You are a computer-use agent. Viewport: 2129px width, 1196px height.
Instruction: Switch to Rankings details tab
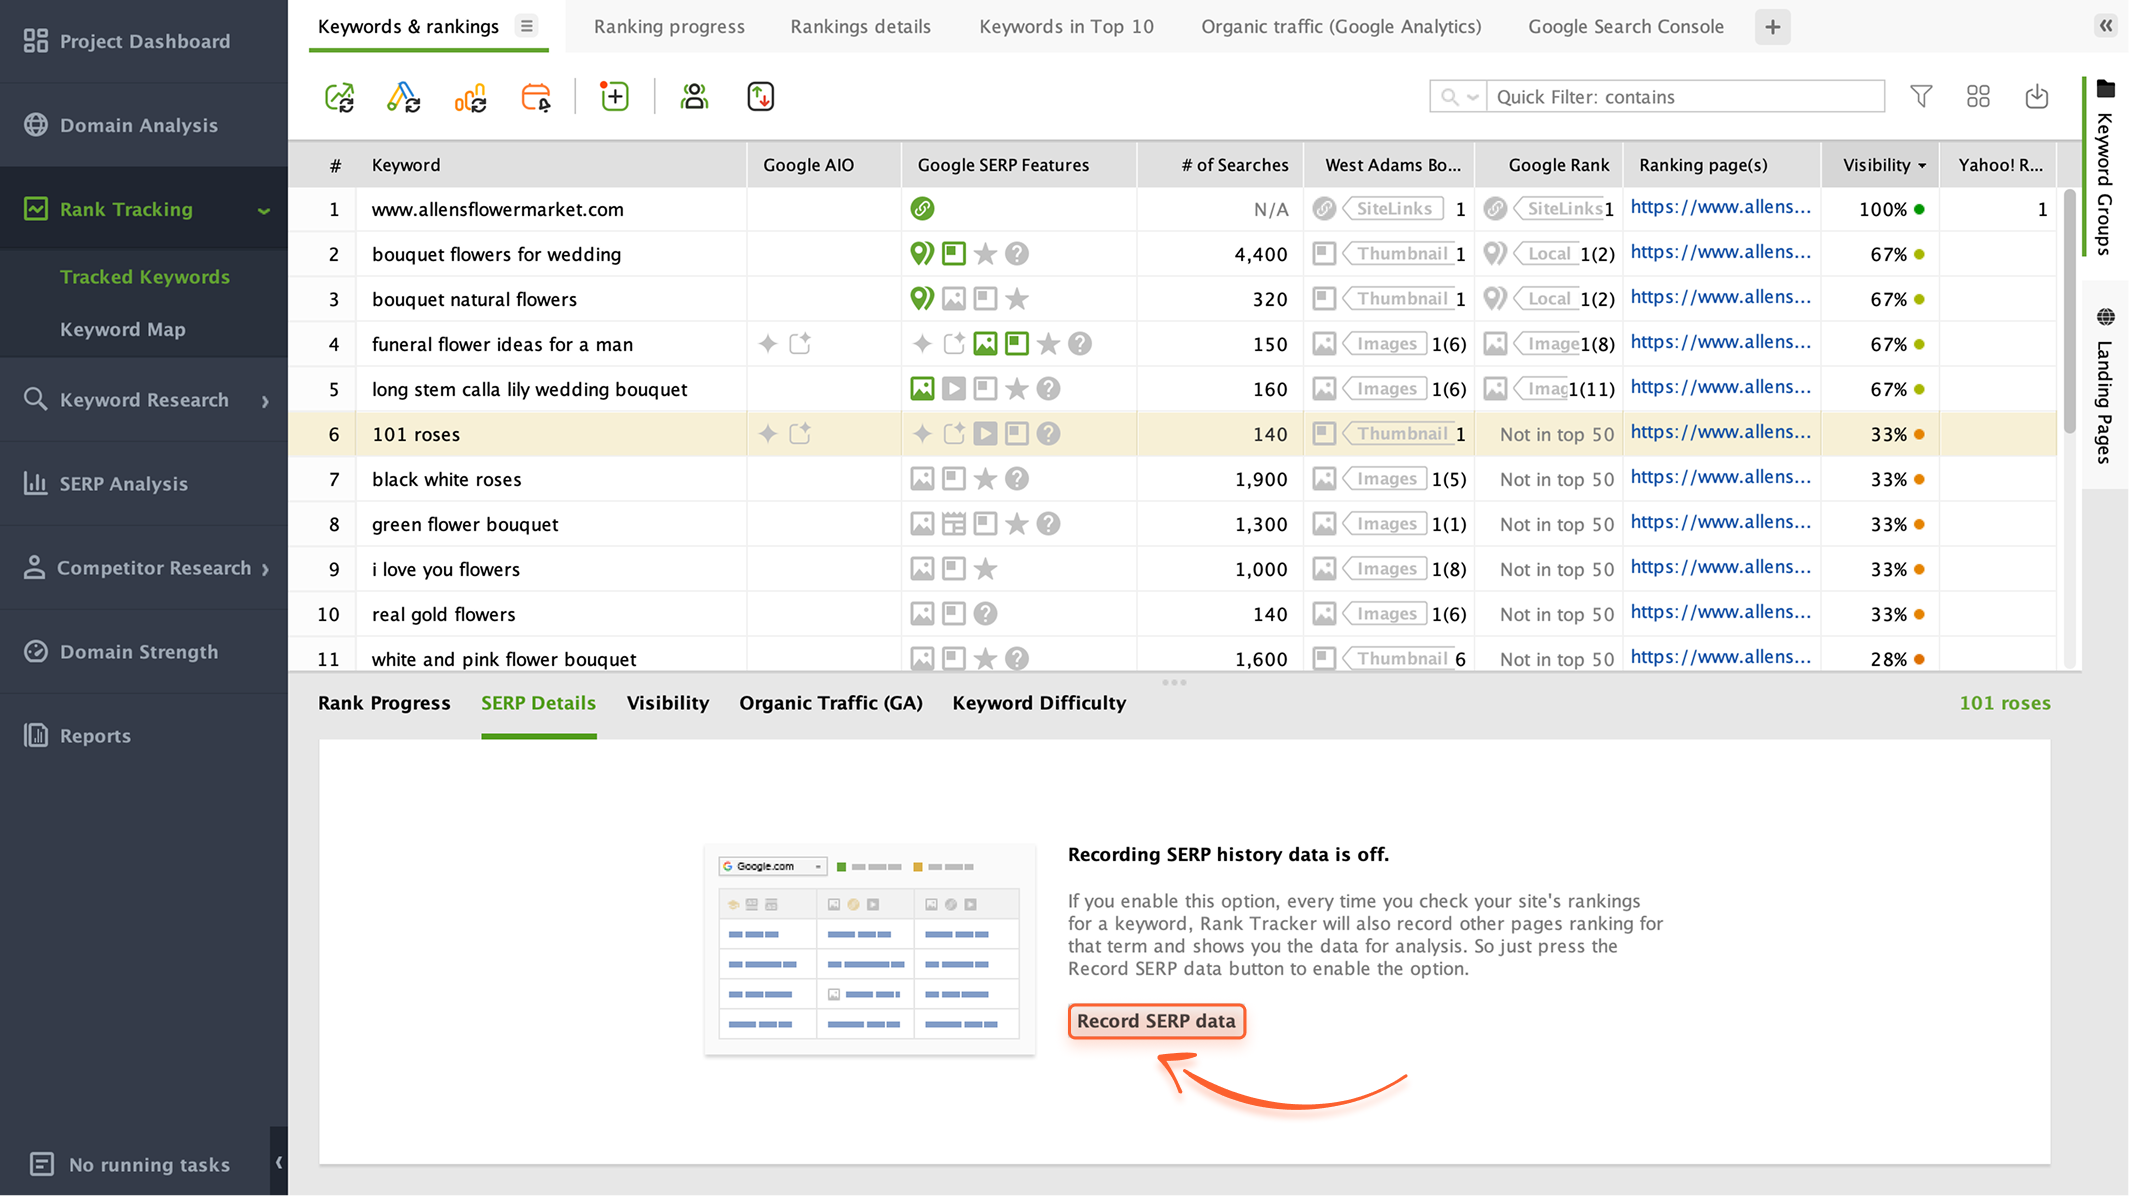click(860, 27)
